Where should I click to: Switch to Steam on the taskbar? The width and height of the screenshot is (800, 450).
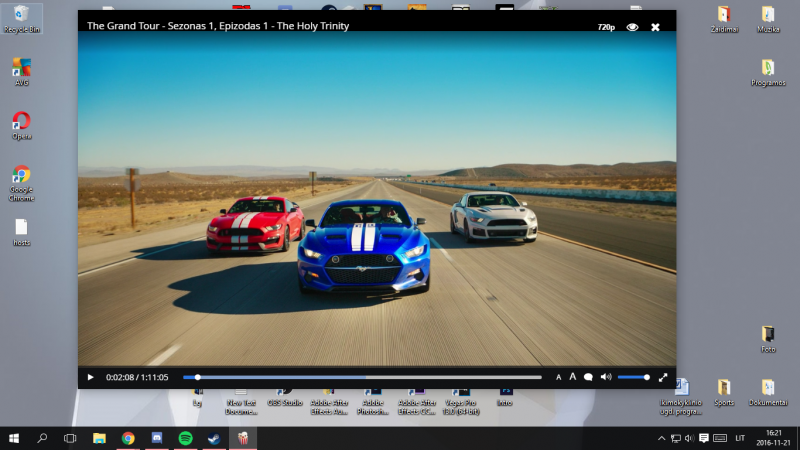pyautogui.click(x=214, y=438)
